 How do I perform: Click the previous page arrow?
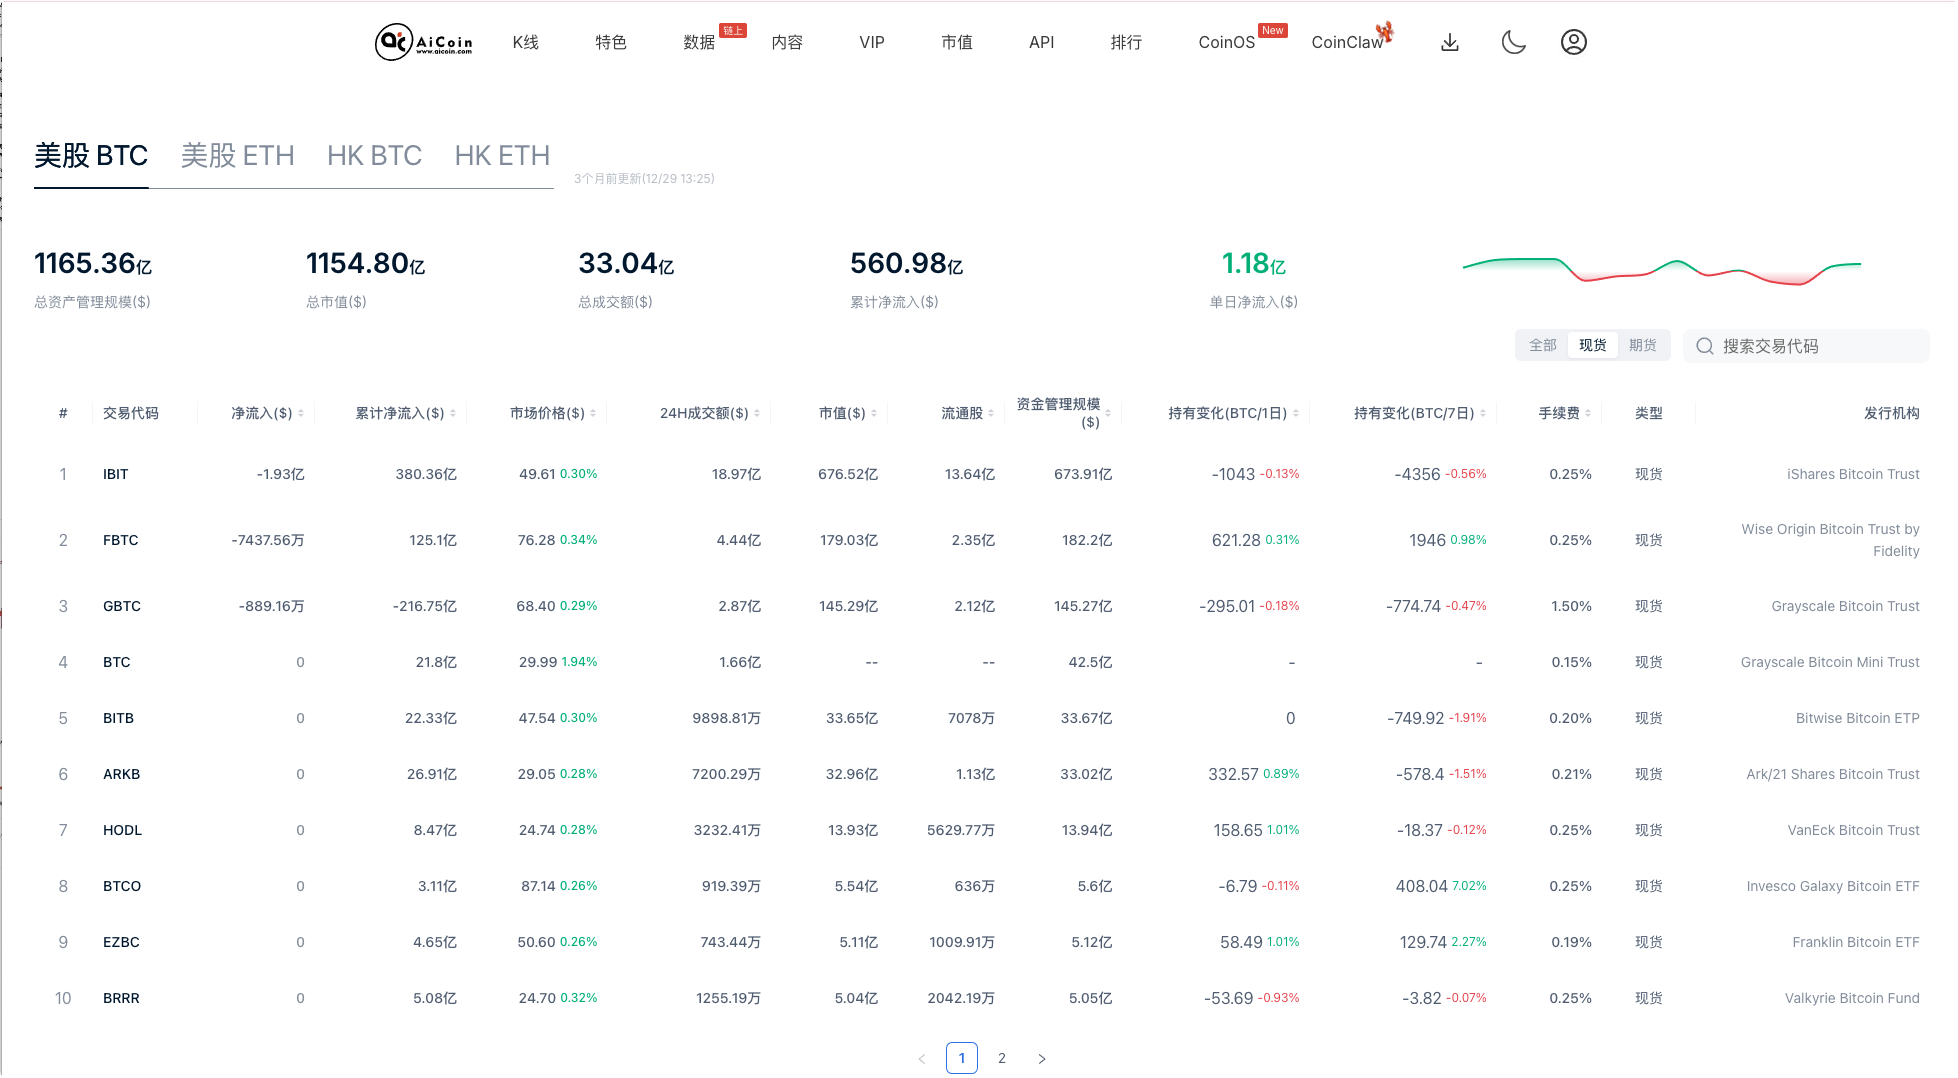(x=922, y=1057)
